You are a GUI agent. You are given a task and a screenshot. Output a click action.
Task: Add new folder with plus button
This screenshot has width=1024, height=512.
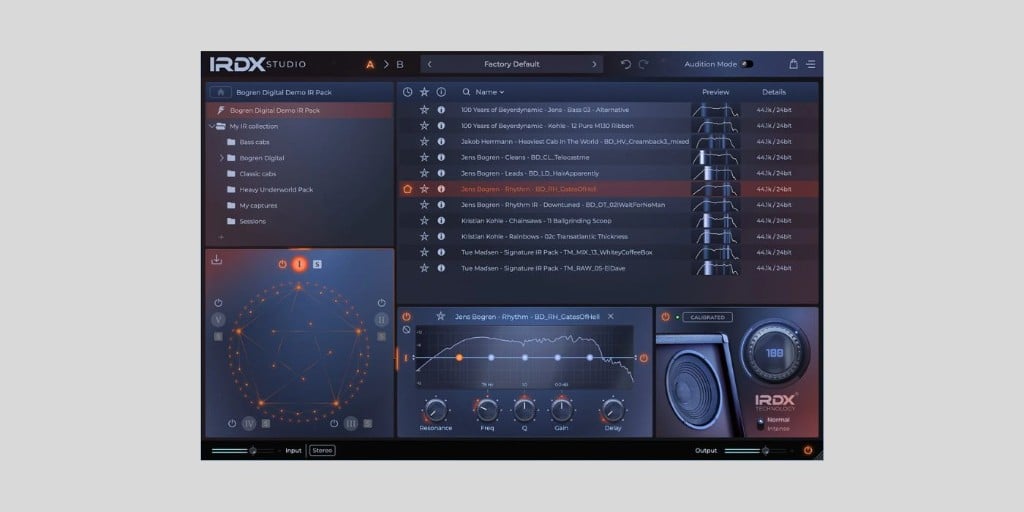point(221,237)
